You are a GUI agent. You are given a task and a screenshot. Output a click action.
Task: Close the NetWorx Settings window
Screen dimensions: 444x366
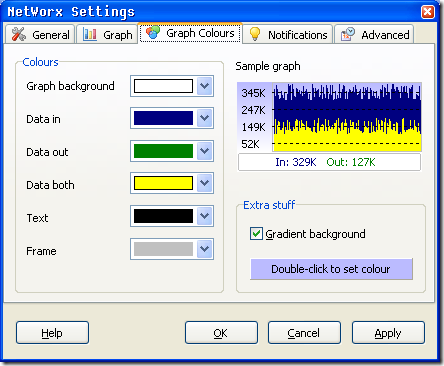point(428,12)
